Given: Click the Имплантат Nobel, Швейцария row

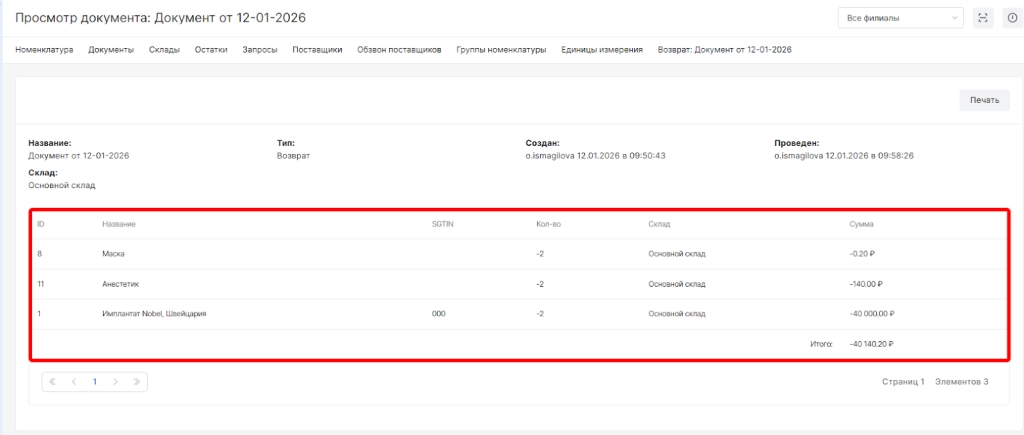Looking at the screenshot, I should (x=154, y=314).
